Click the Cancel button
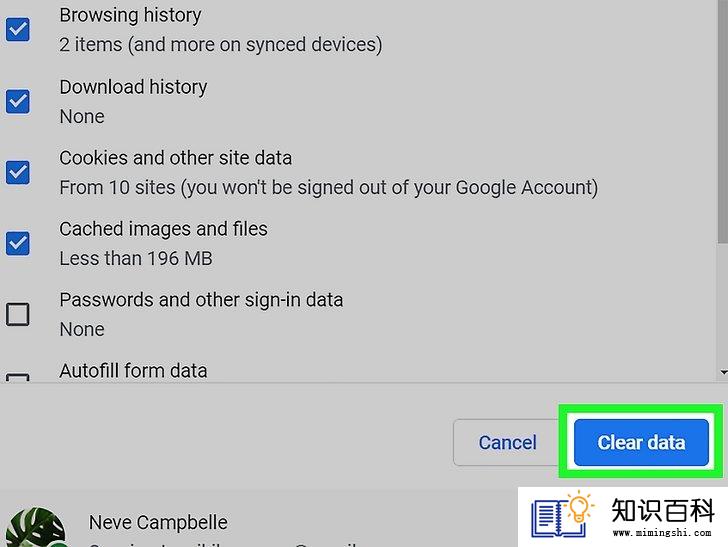The height and width of the screenshot is (547, 728). tap(507, 442)
